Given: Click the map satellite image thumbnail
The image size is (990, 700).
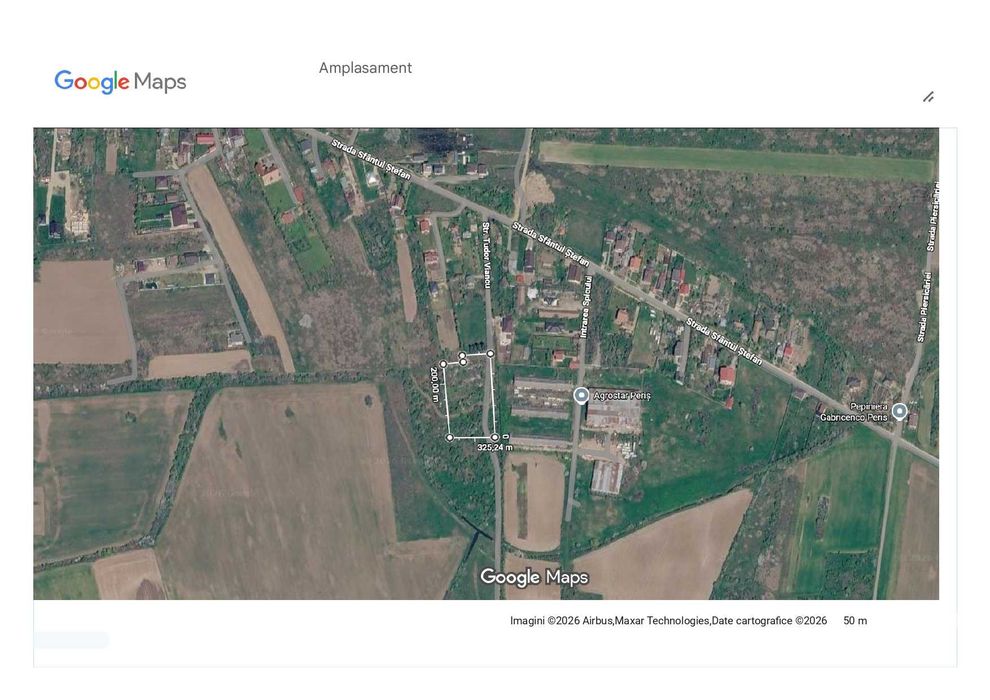Looking at the screenshot, I should click(x=486, y=364).
